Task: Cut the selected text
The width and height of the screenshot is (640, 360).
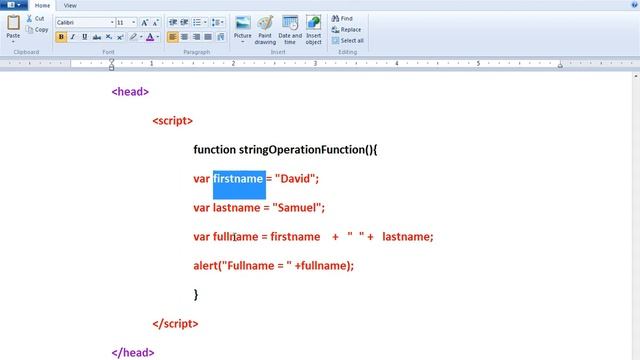Action: 35,19
